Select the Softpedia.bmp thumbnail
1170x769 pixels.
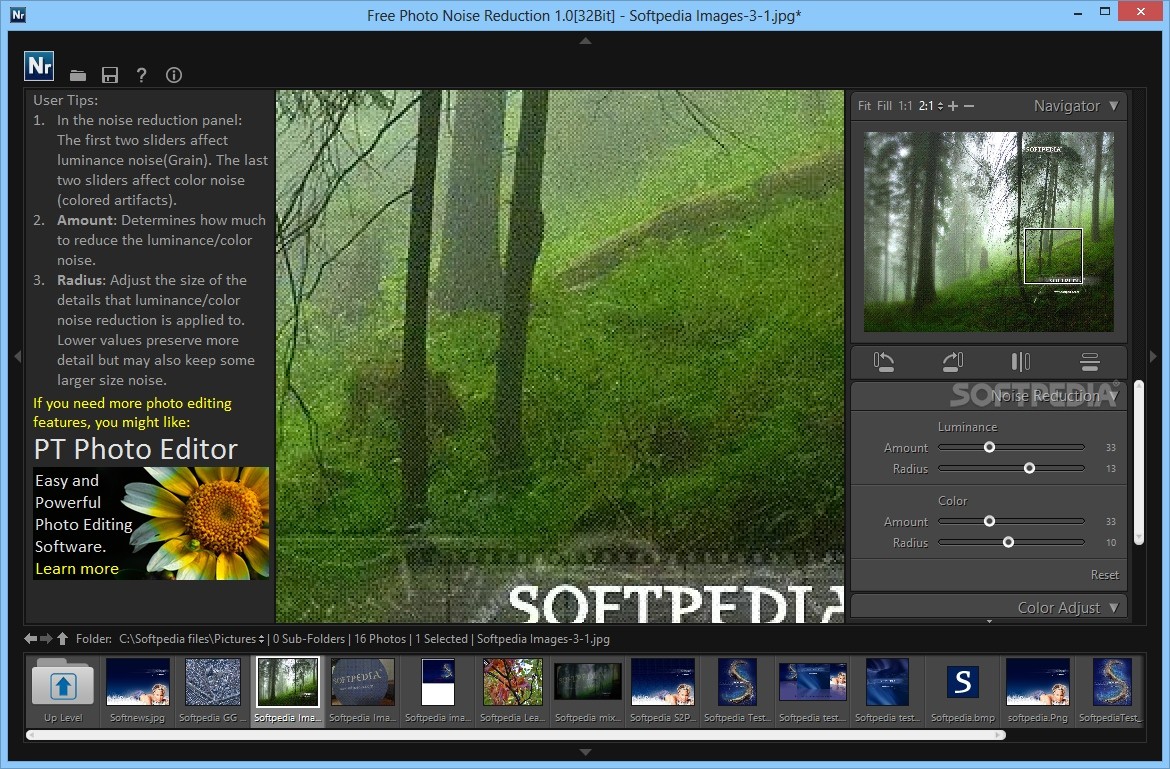pyautogui.click(x=963, y=689)
